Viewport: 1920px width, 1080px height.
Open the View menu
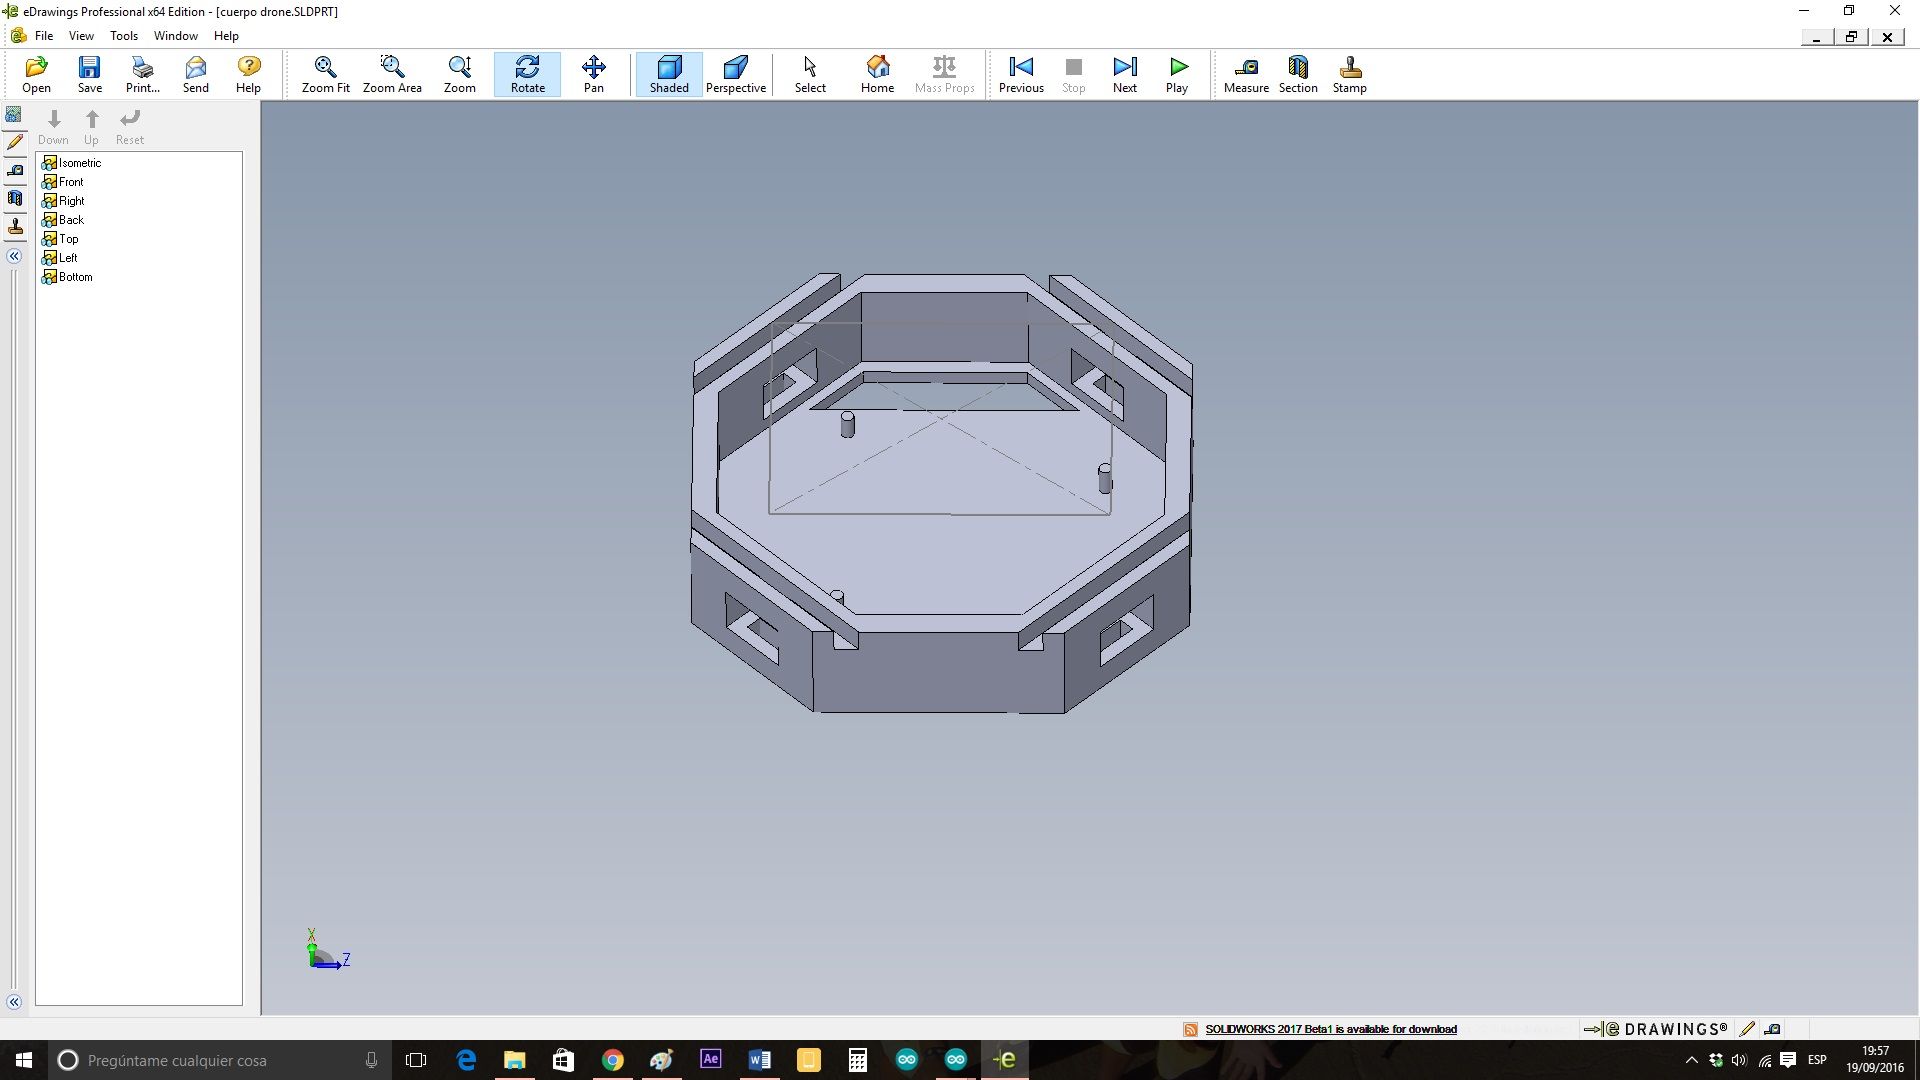tap(81, 36)
